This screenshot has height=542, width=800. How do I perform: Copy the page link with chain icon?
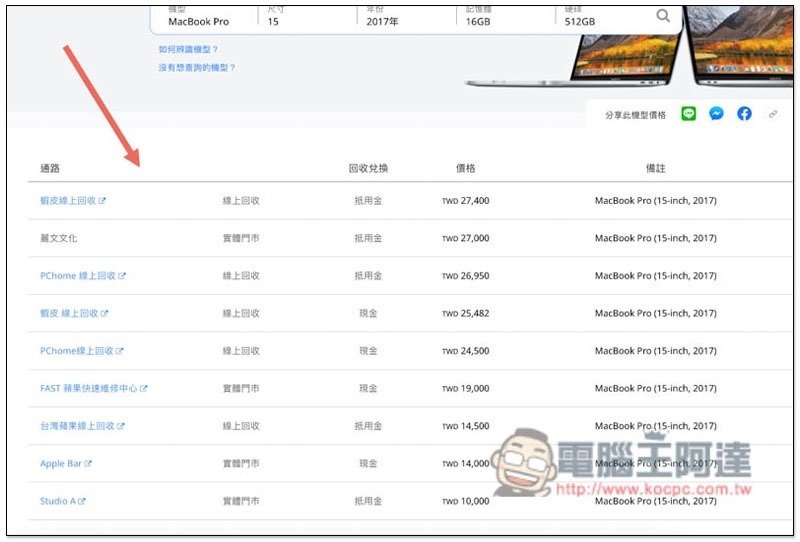[772, 114]
